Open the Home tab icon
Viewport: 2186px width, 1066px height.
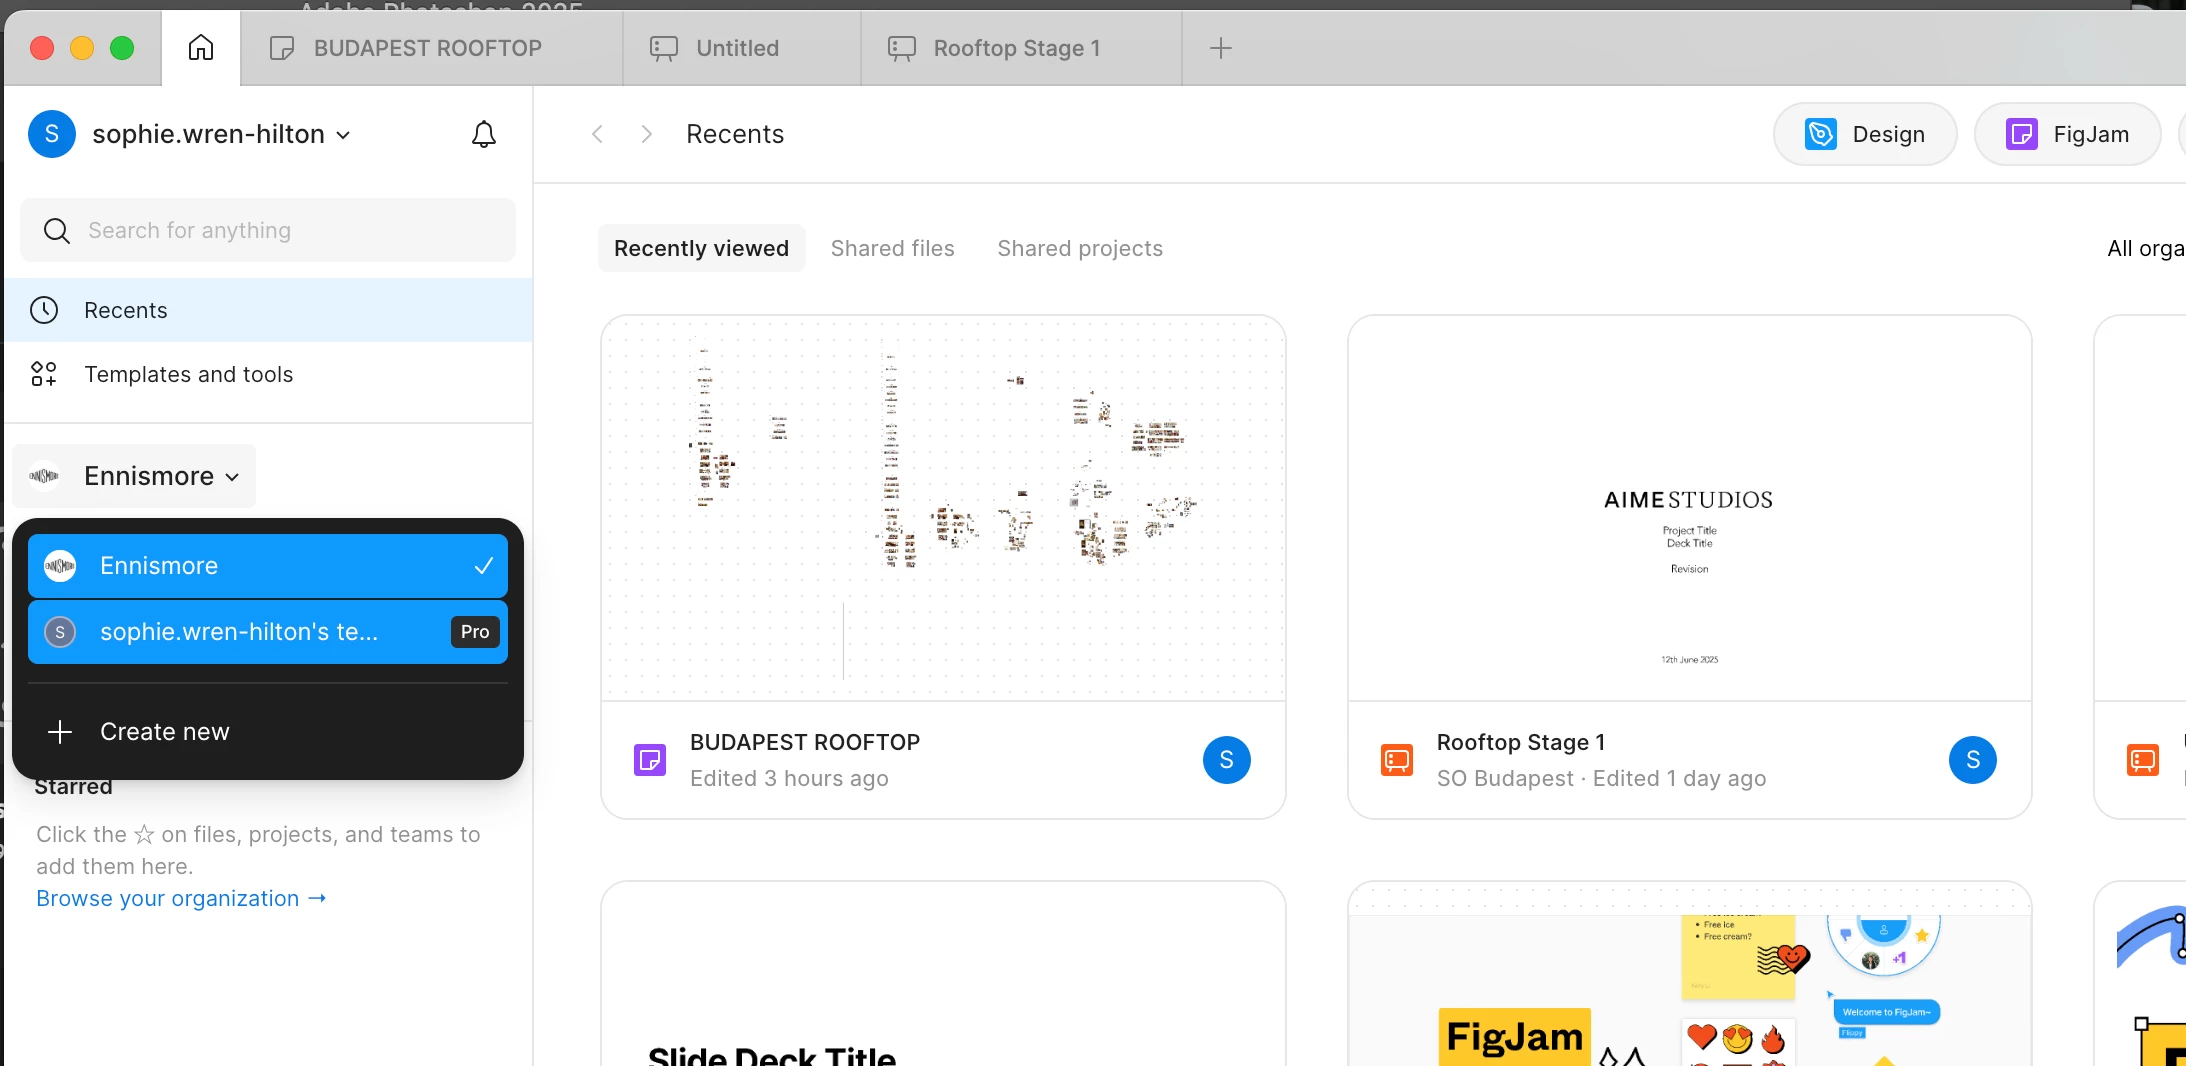point(201,48)
